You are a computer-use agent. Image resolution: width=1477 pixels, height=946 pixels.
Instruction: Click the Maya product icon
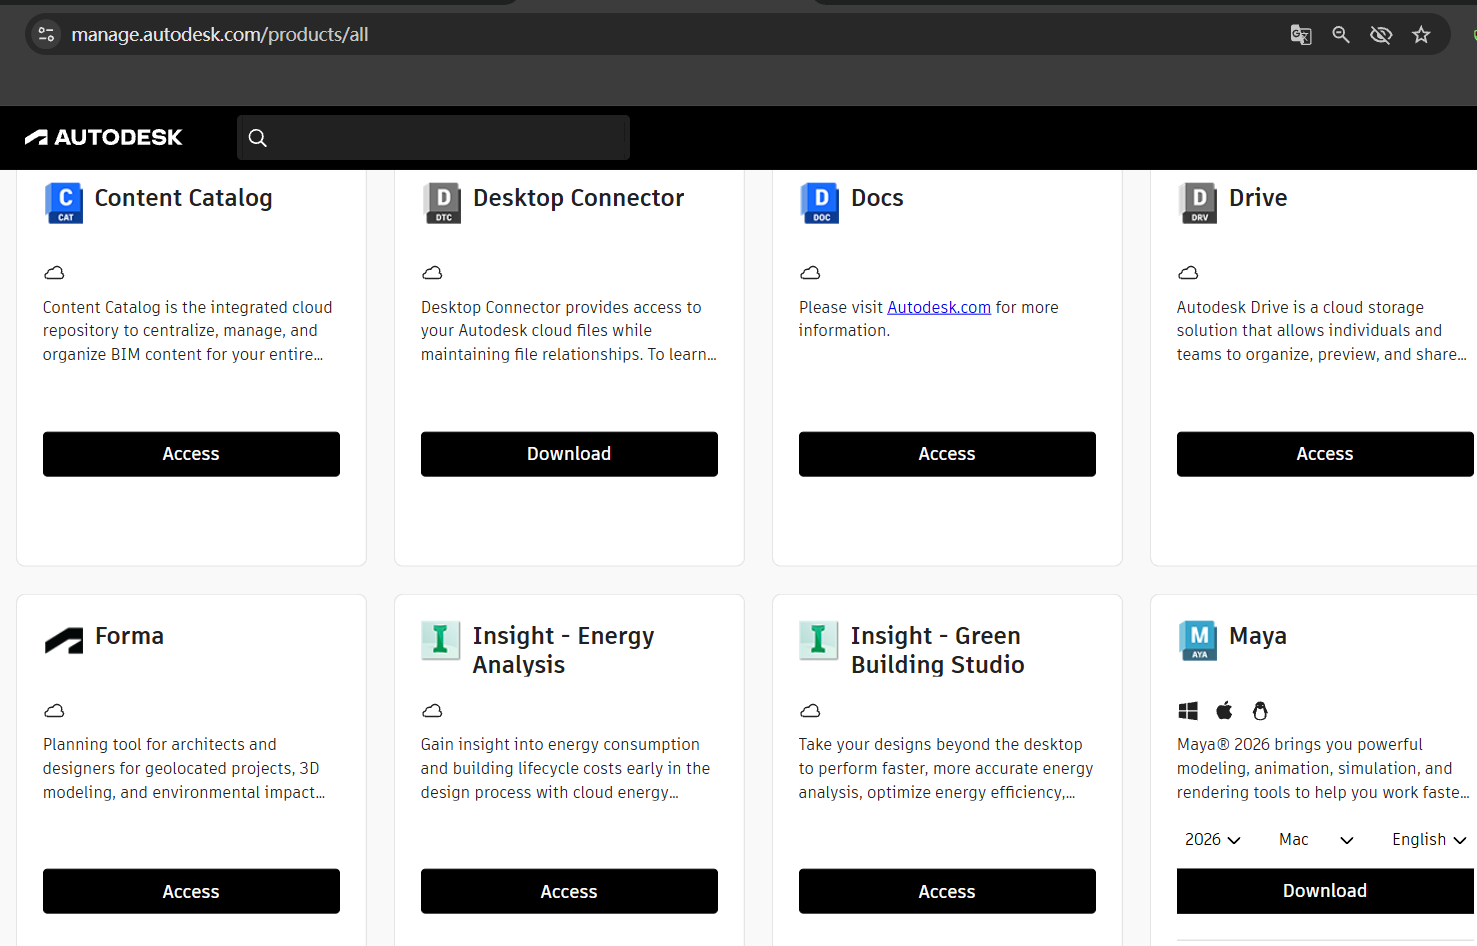[1198, 641]
